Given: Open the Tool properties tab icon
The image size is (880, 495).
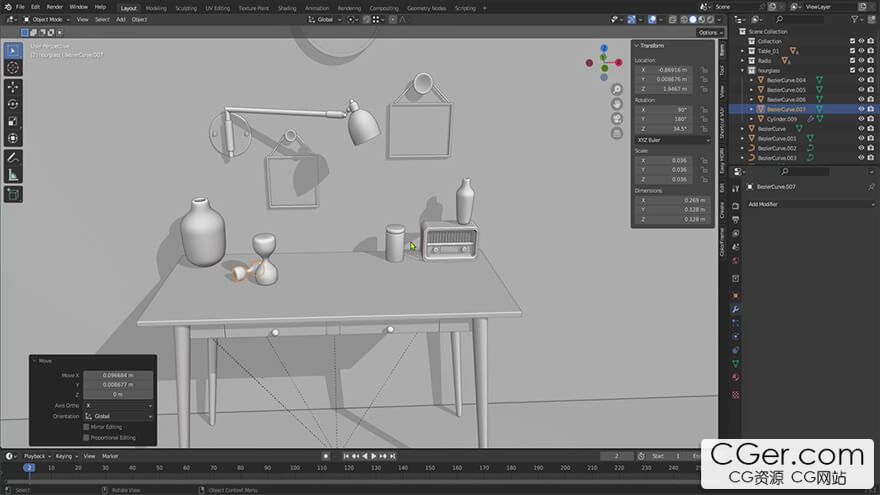Looking at the screenshot, I should click(736, 189).
